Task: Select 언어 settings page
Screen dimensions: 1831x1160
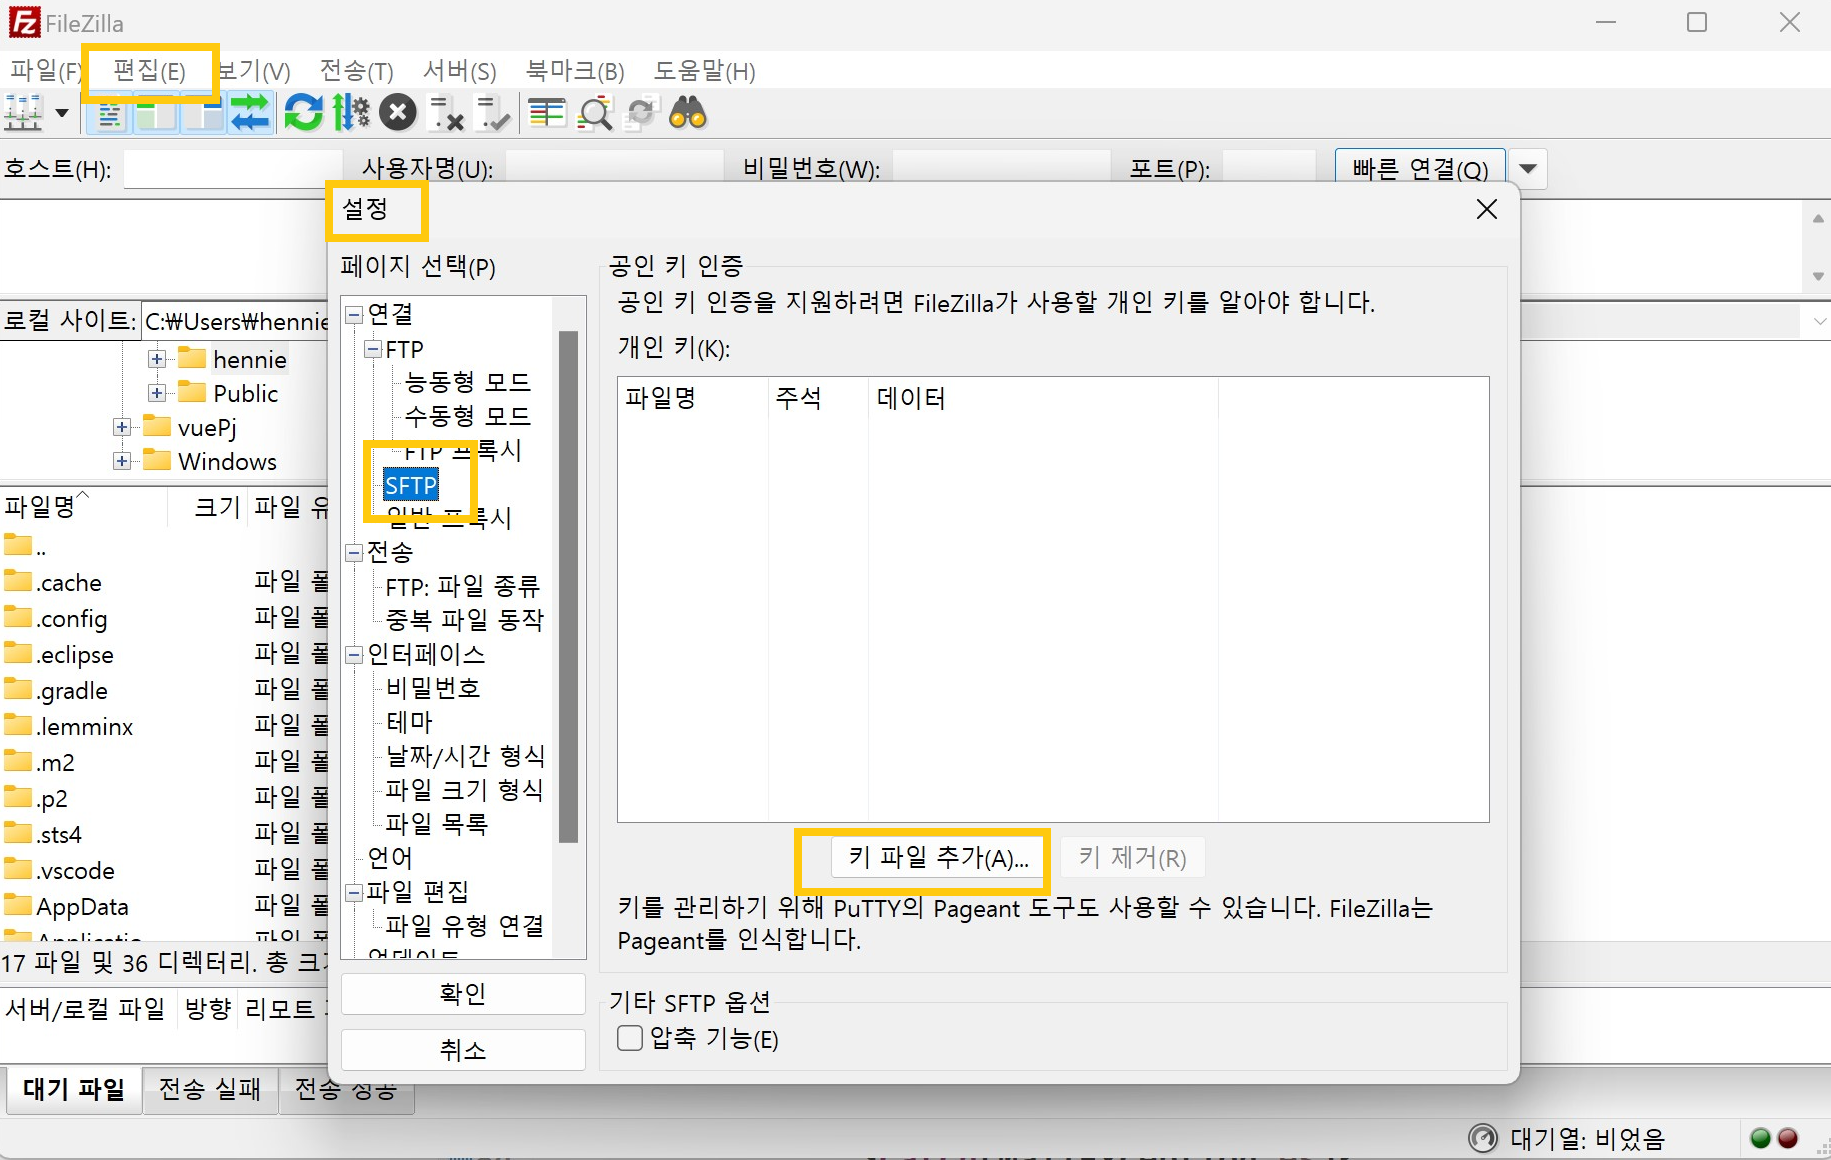Action: pyautogui.click(x=390, y=858)
